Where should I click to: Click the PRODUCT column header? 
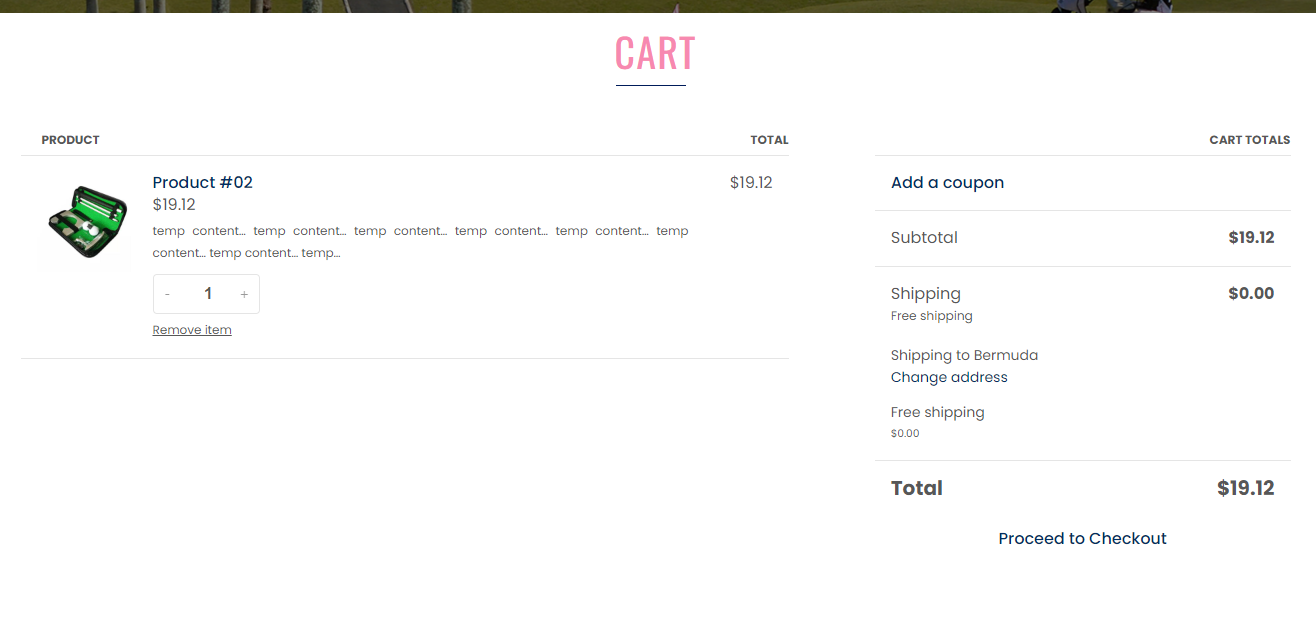tap(70, 140)
